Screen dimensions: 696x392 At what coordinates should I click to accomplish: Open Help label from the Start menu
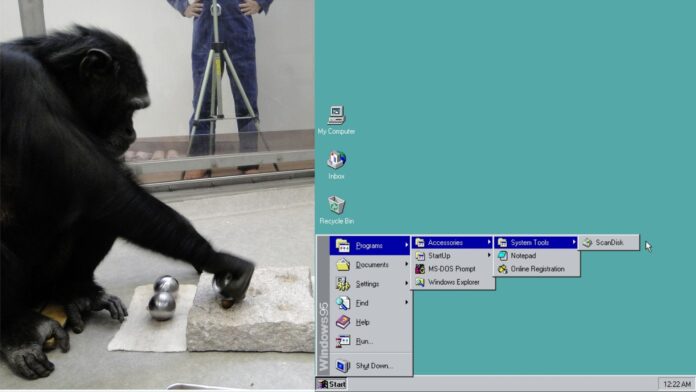pos(362,322)
